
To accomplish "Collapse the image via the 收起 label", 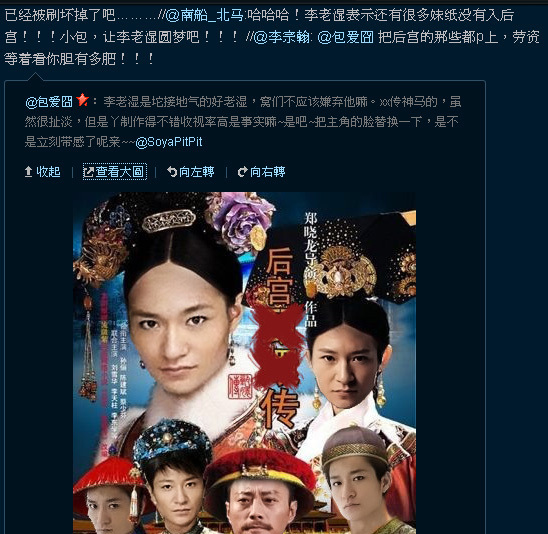I will [x=48, y=172].
